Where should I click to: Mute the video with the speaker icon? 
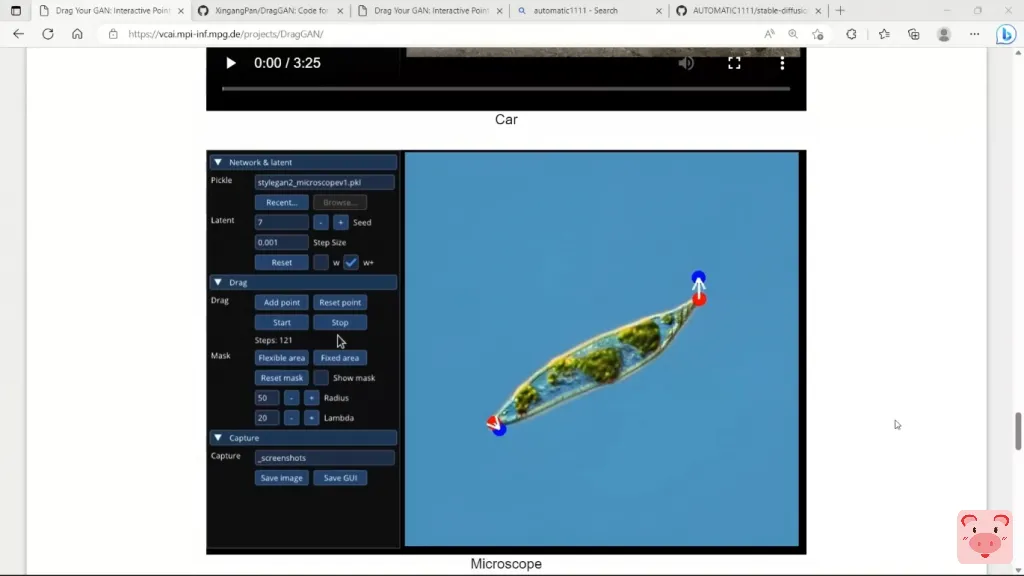pos(686,63)
